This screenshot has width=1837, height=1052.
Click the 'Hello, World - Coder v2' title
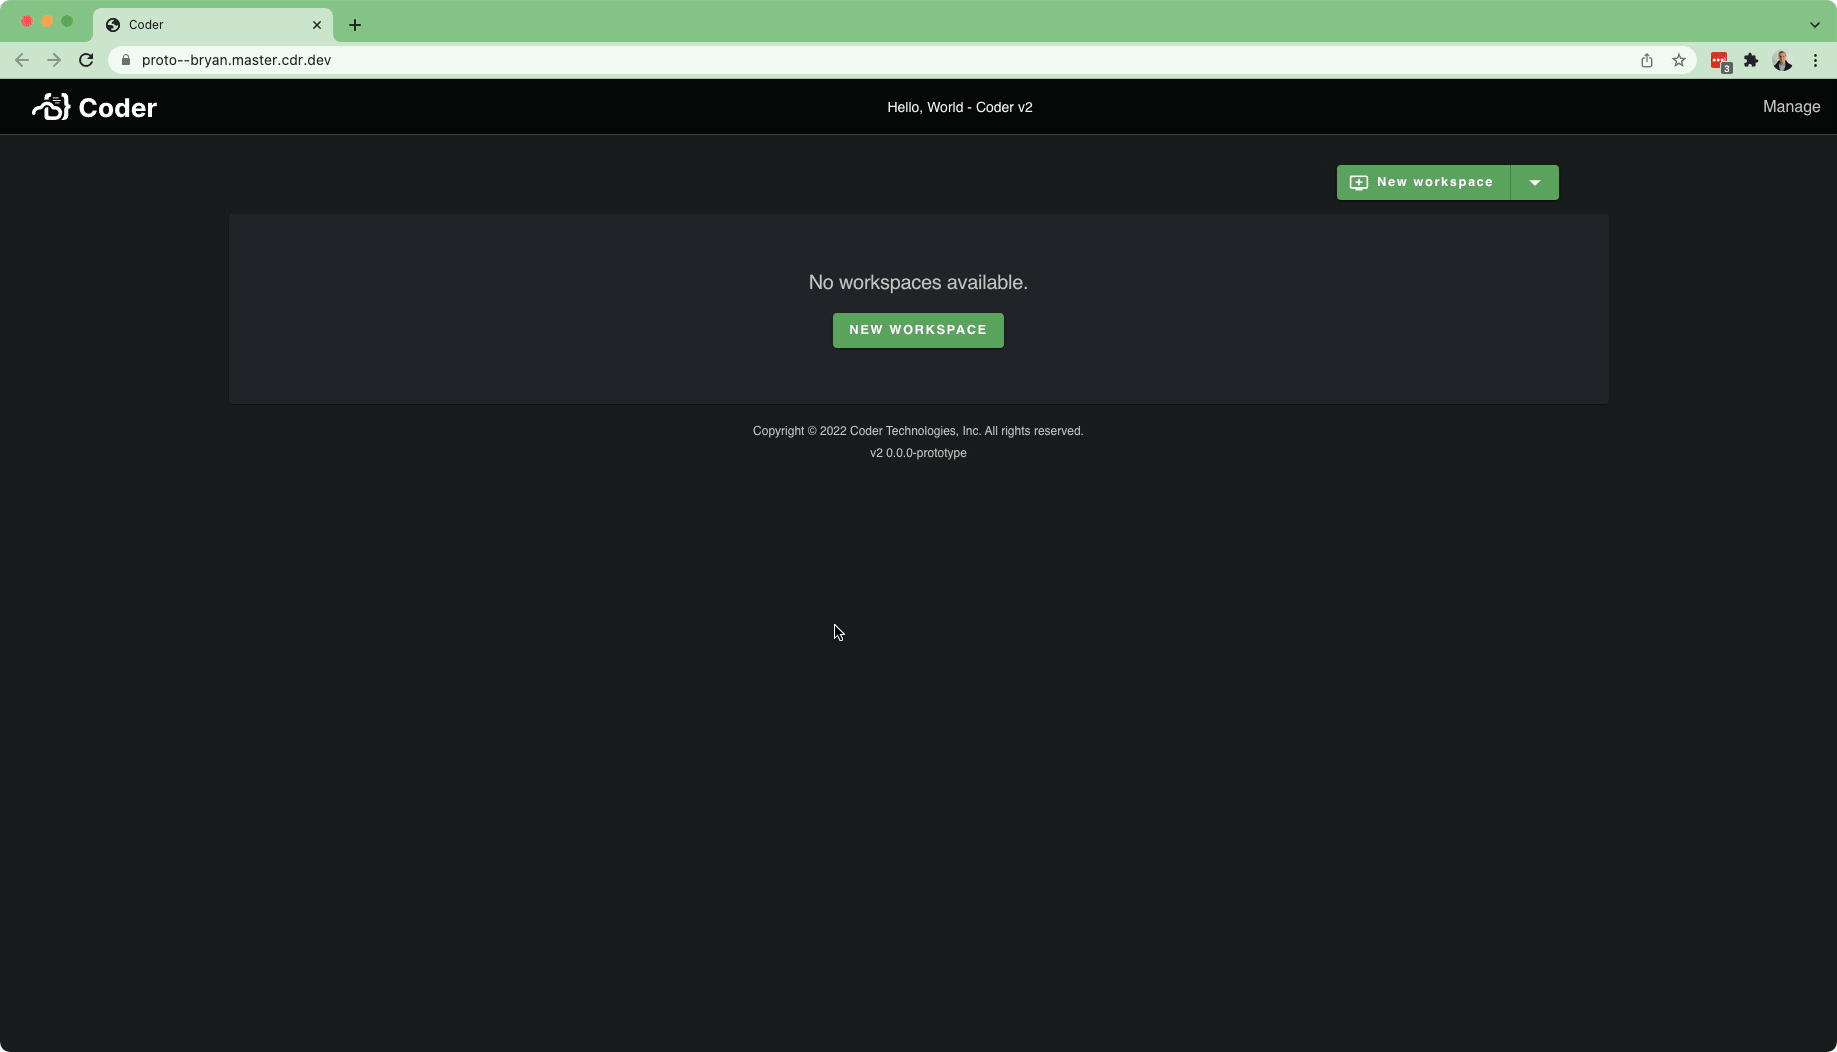960,107
